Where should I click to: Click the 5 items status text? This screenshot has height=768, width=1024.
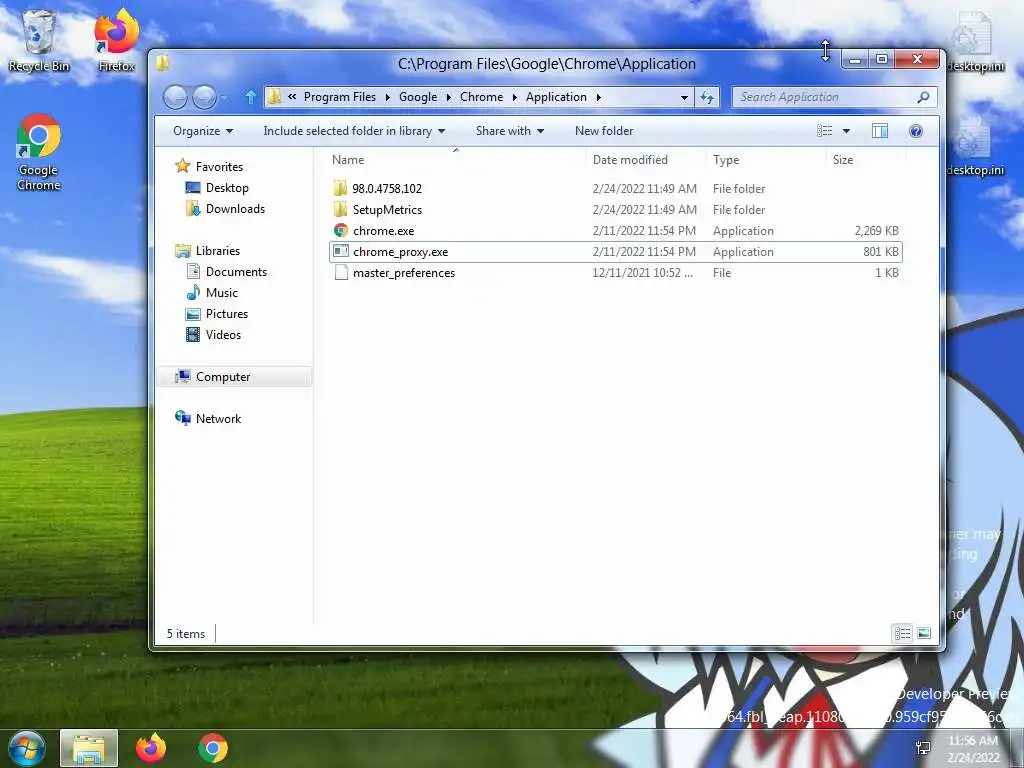tap(185, 633)
